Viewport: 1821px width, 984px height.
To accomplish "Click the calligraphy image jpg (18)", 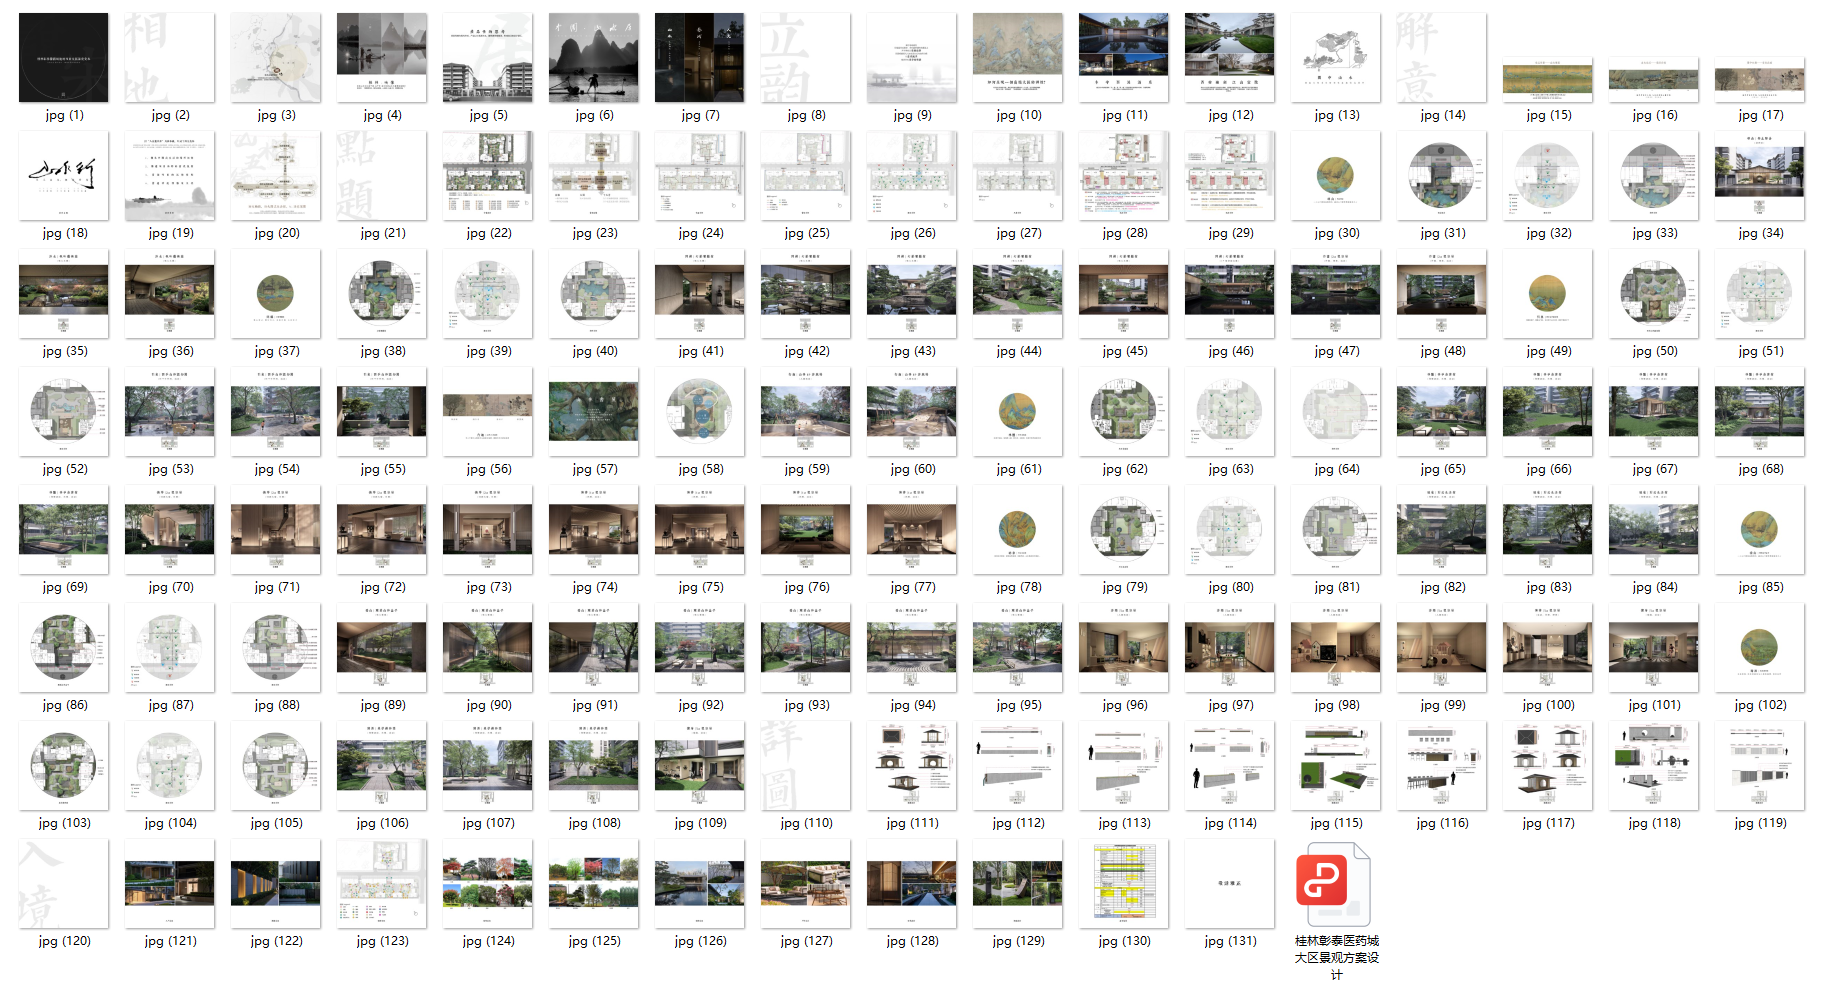I will 64,176.
